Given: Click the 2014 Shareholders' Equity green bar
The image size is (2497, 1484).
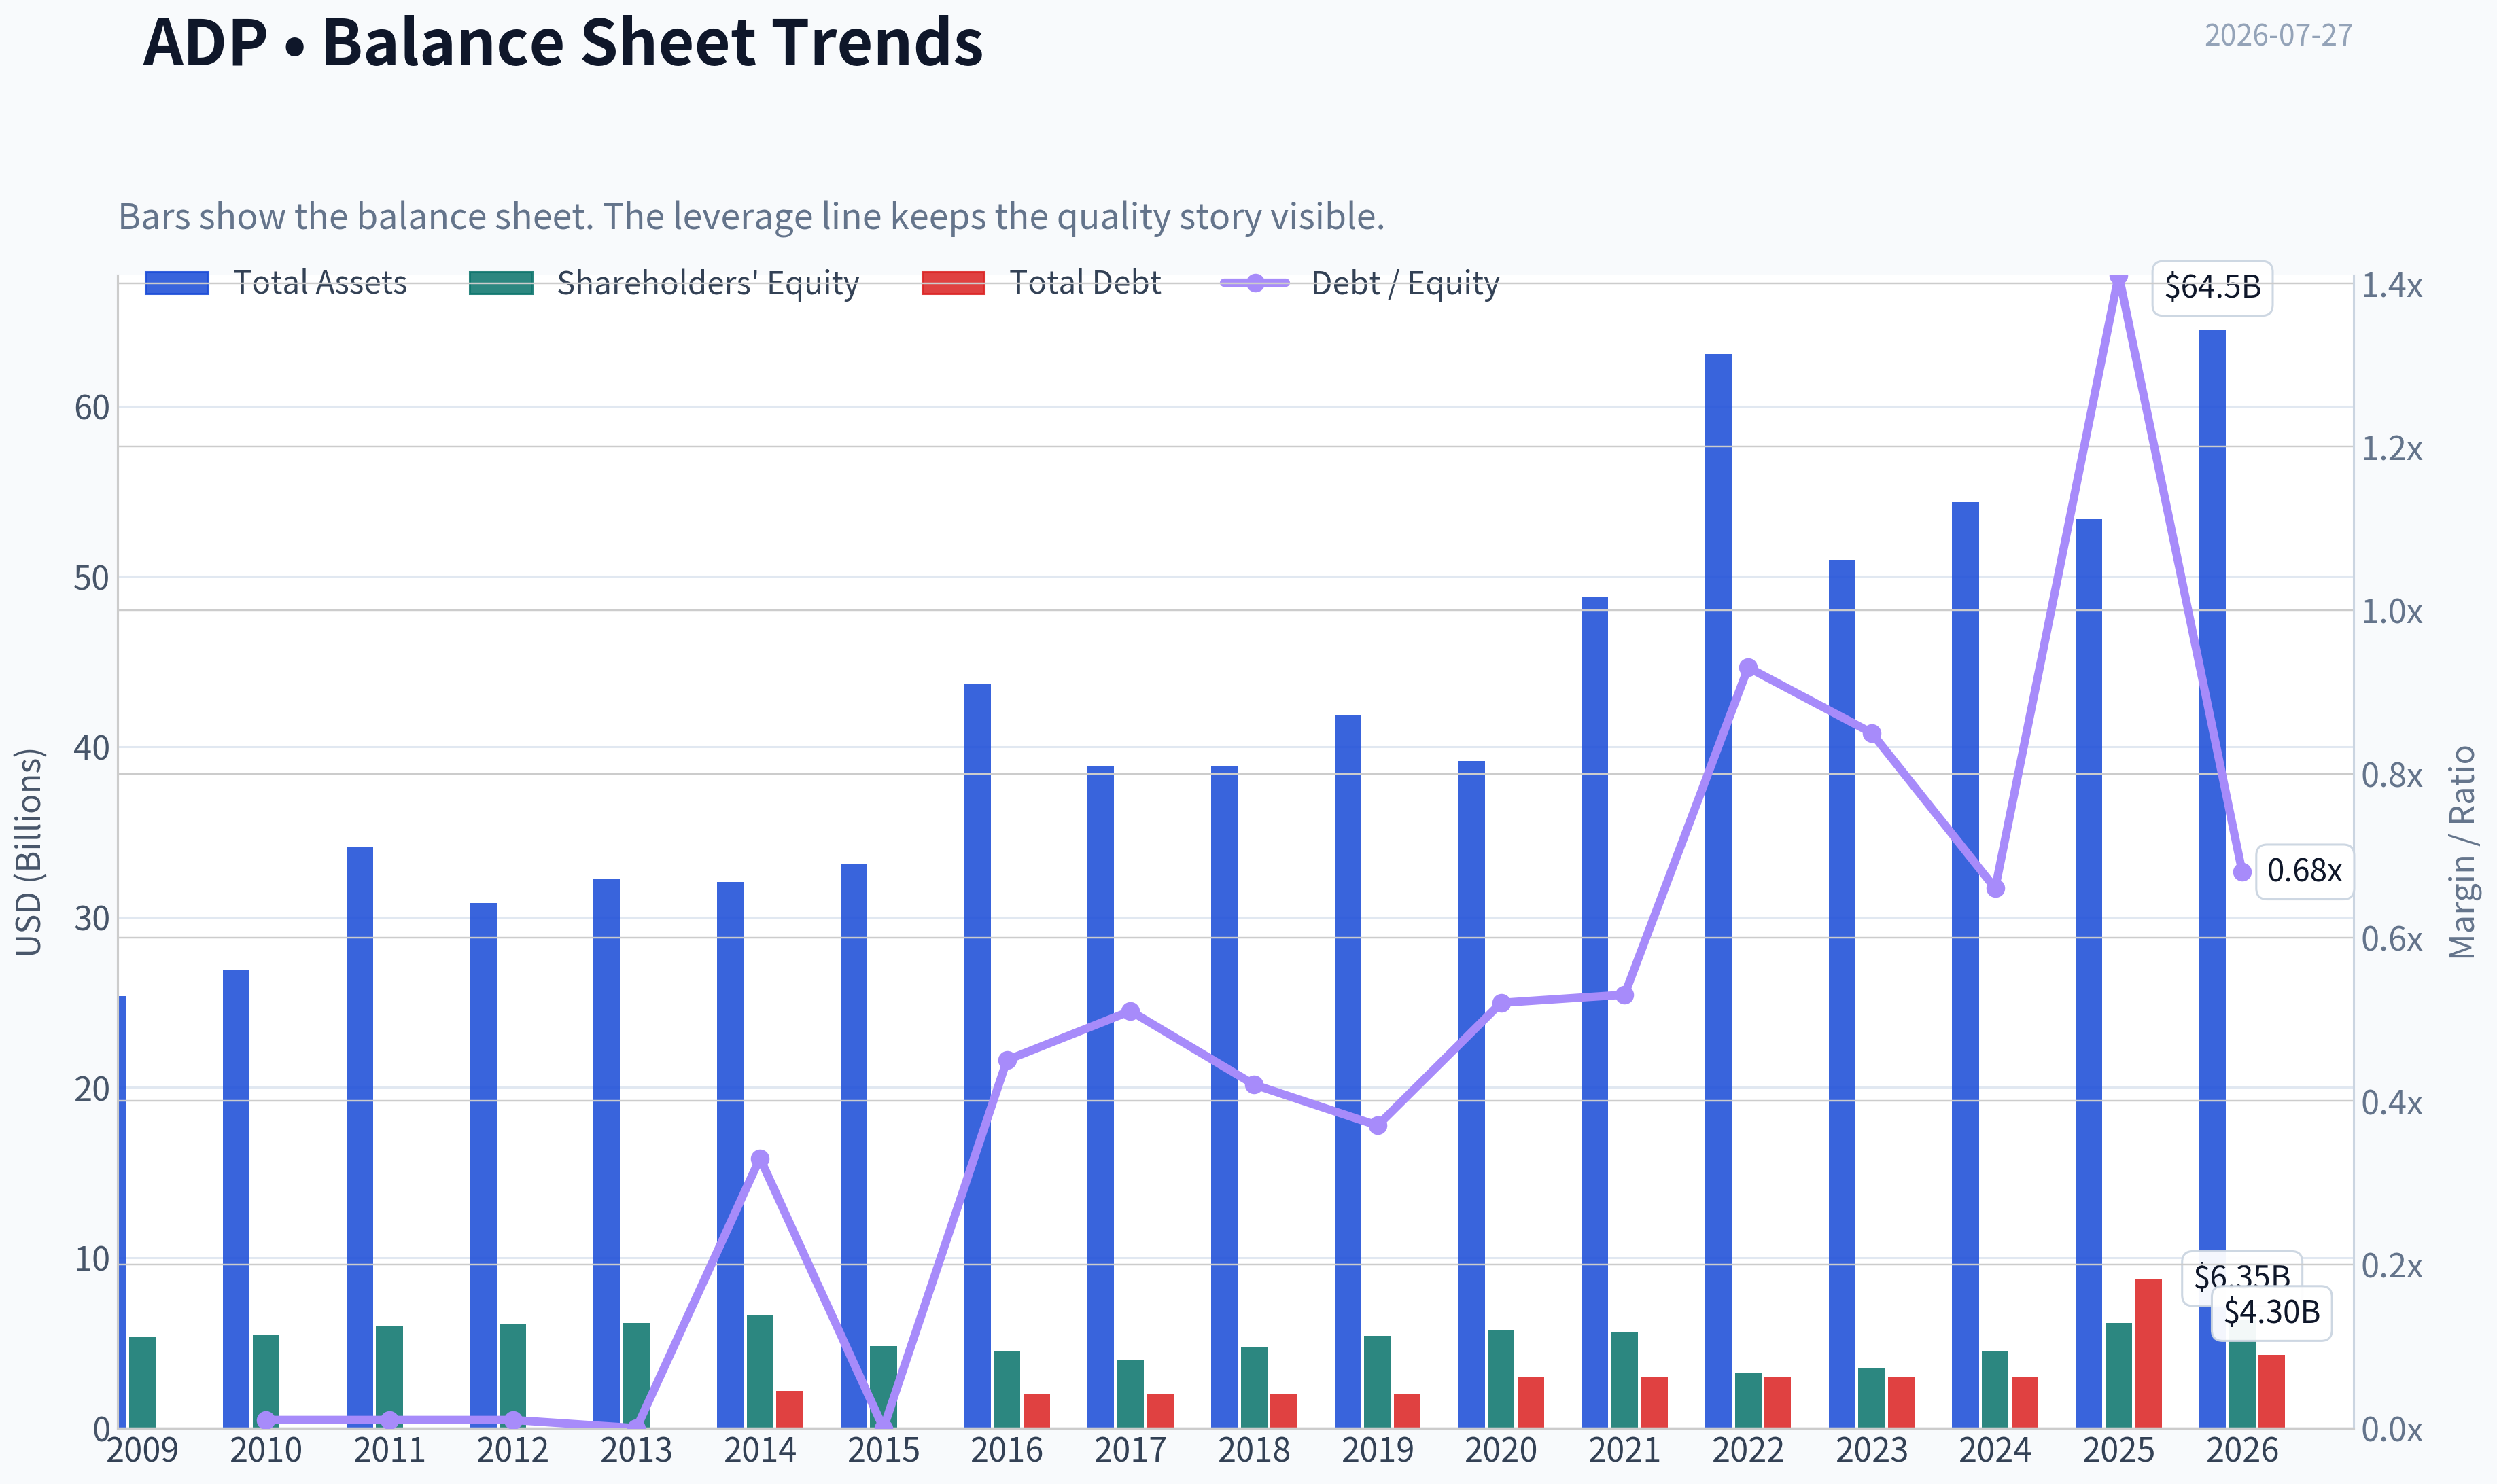Looking at the screenshot, I should (x=760, y=1371).
